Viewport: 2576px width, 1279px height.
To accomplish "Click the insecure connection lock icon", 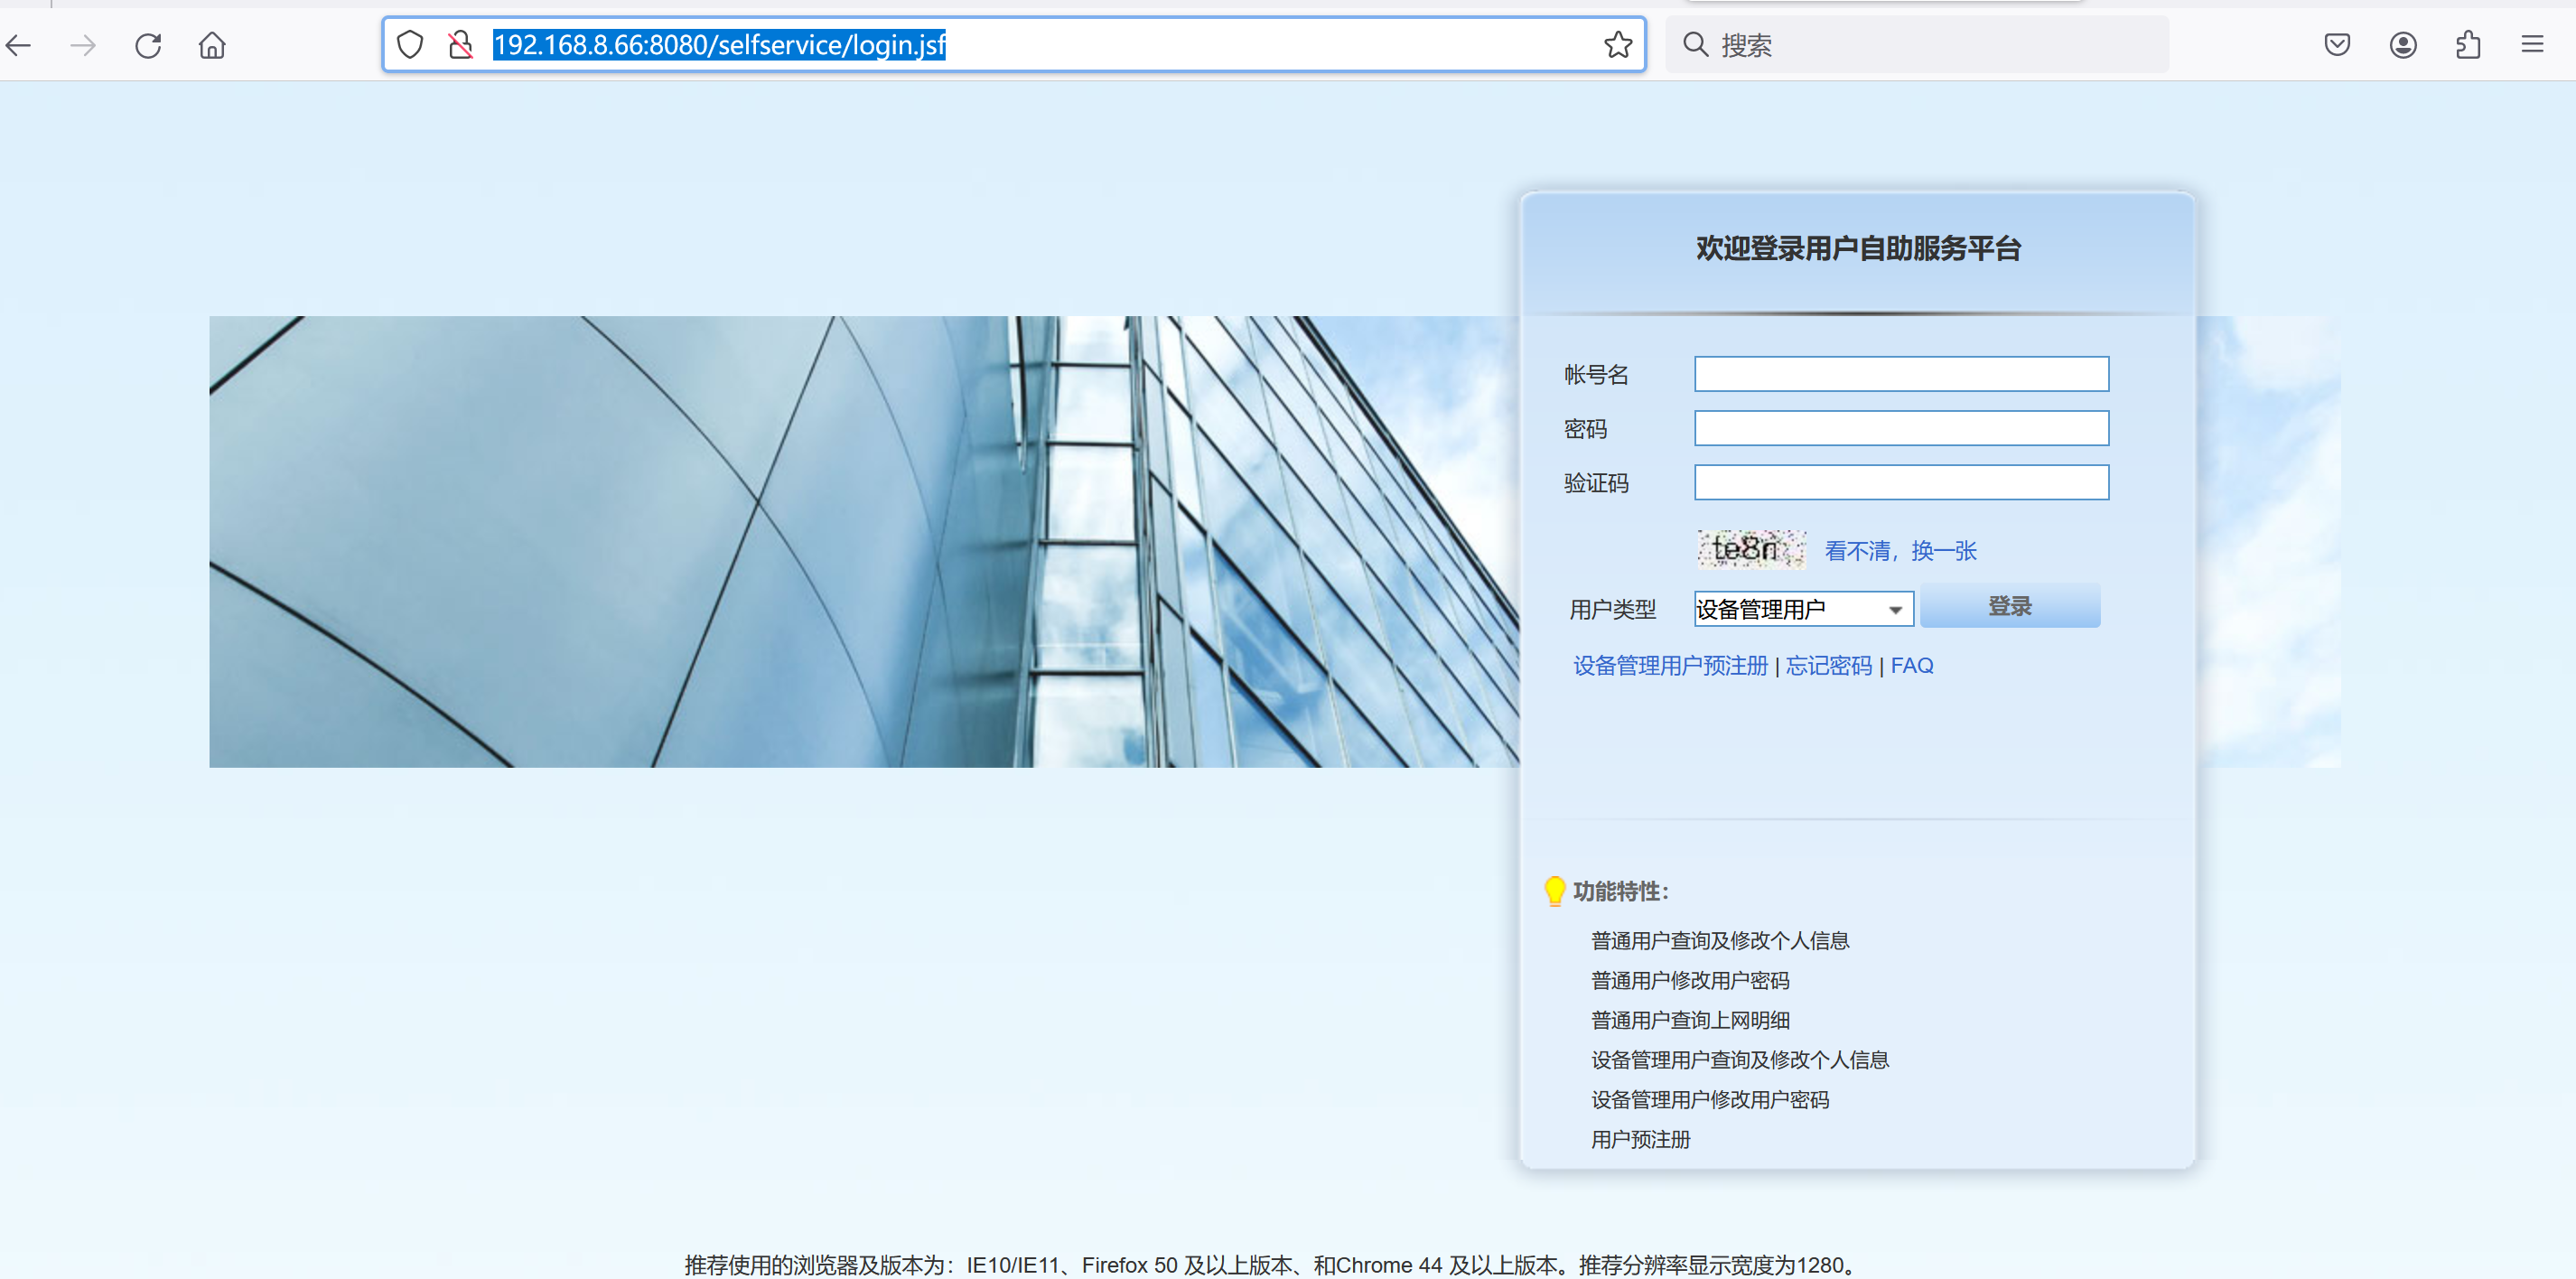I will [x=460, y=45].
